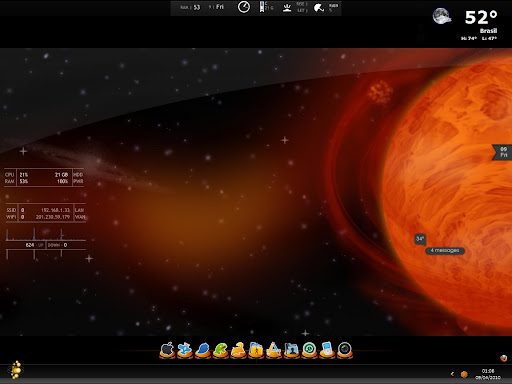Launch the Applications pencil-ruler dock icon
The height and width of the screenshot is (384, 512).
coord(274,350)
